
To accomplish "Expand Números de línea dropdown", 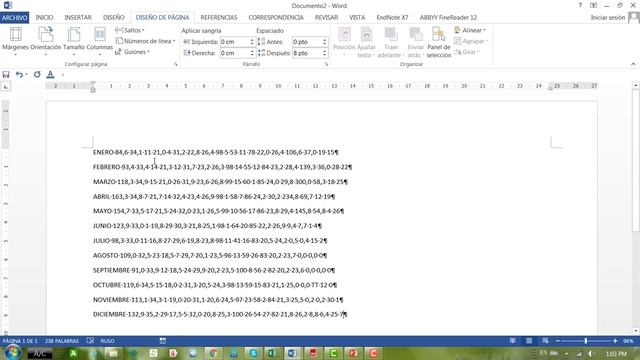I will [x=145, y=41].
